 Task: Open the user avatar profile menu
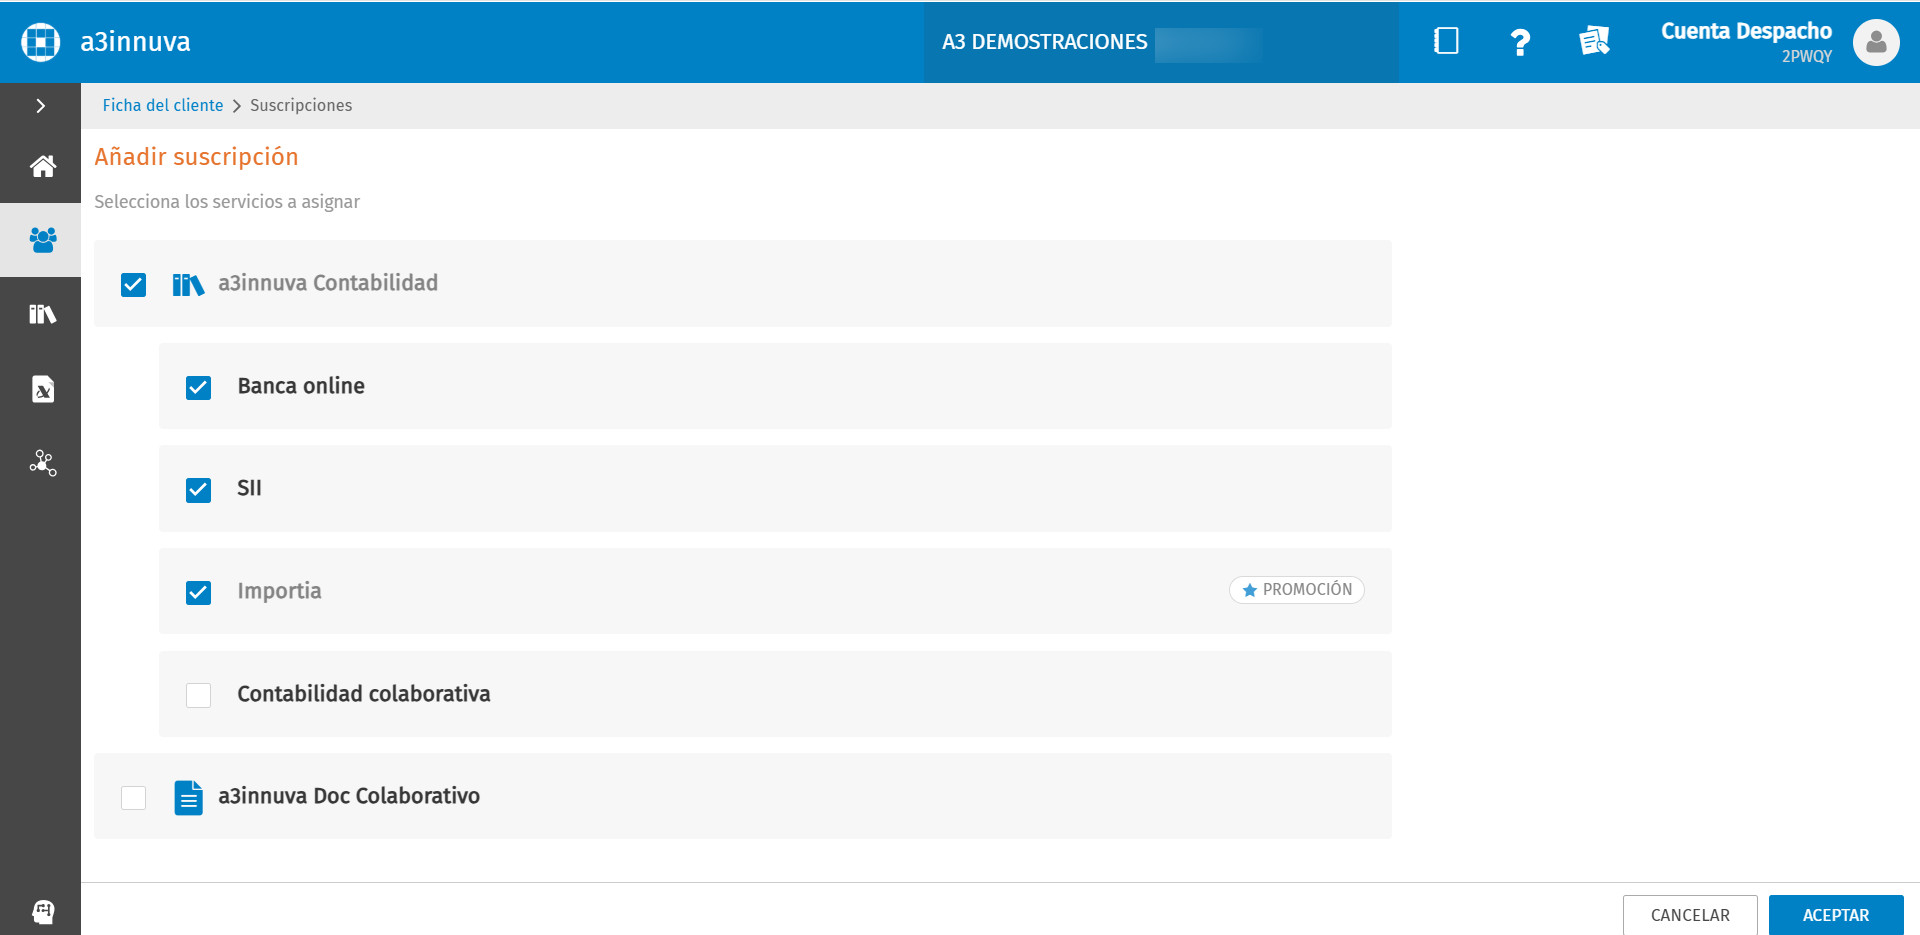1876,42
